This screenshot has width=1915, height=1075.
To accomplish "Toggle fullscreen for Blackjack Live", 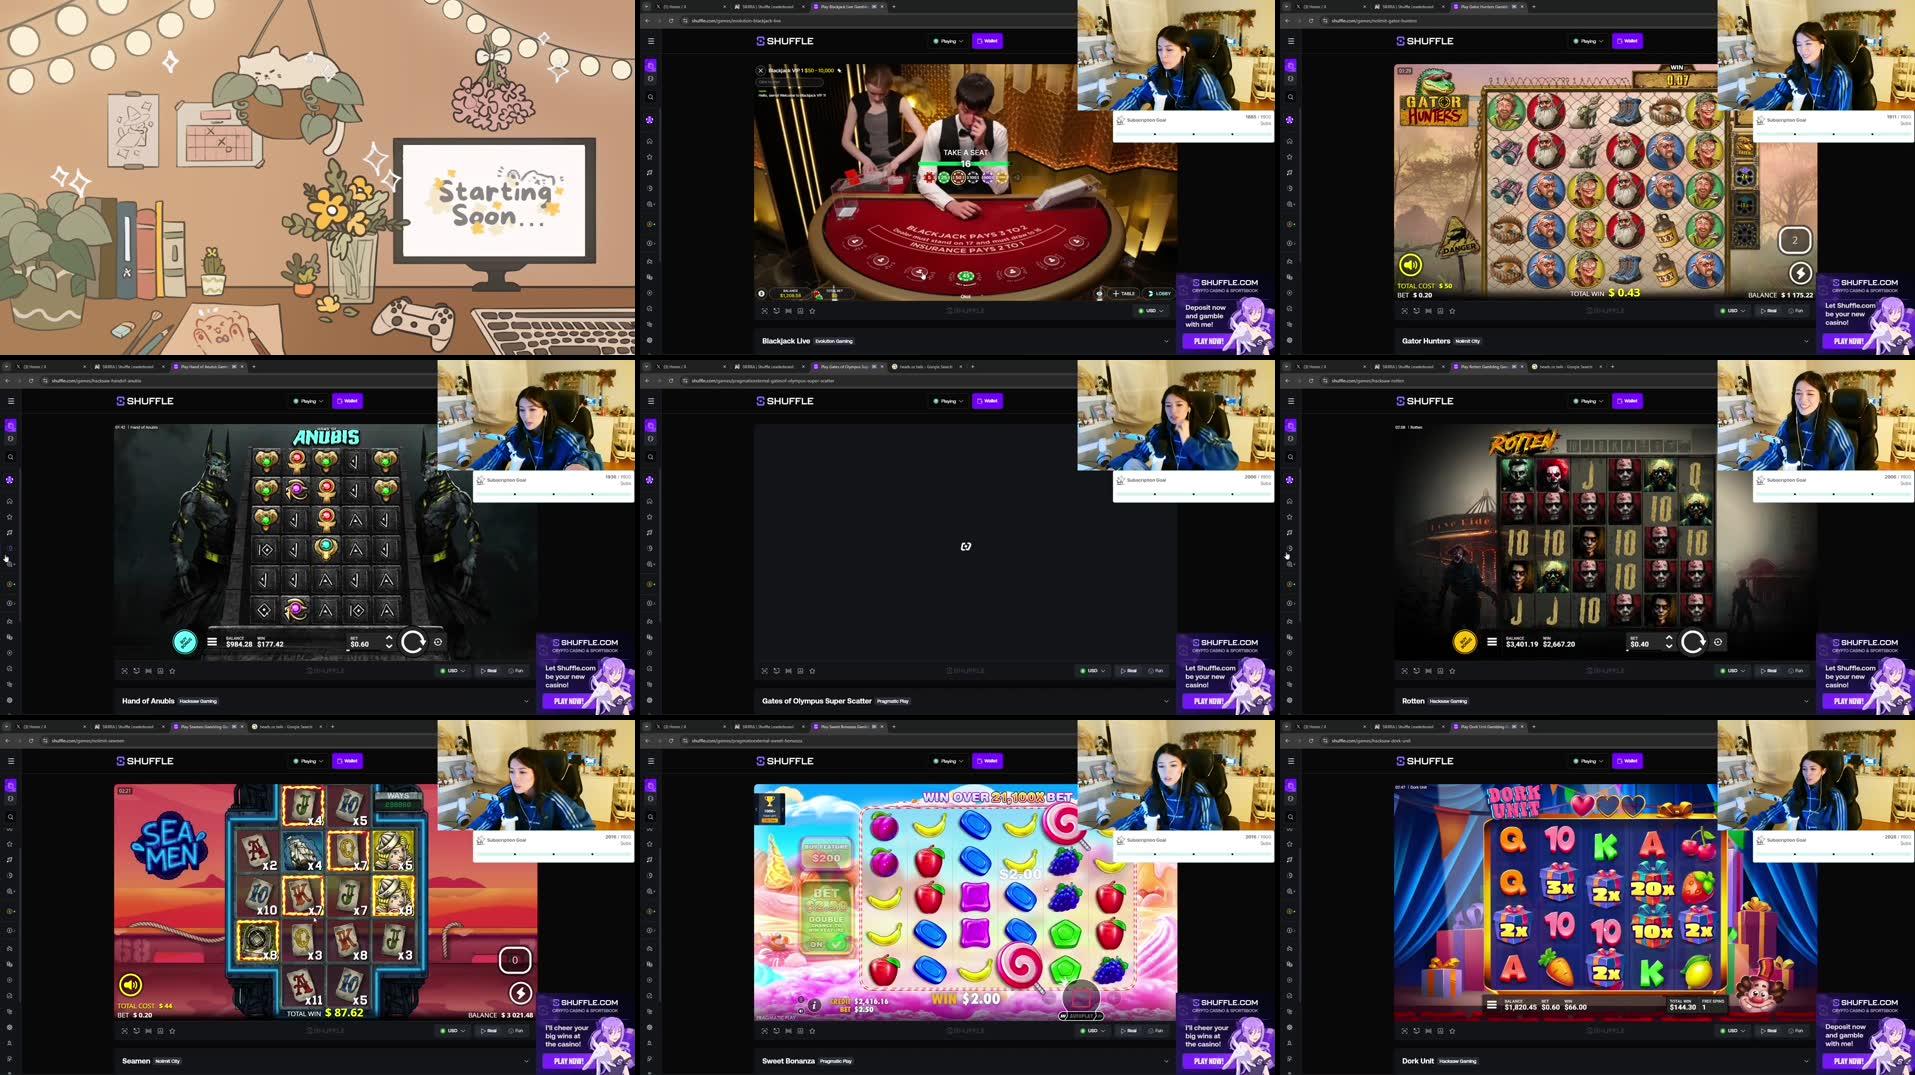I will tap(764, 310).
